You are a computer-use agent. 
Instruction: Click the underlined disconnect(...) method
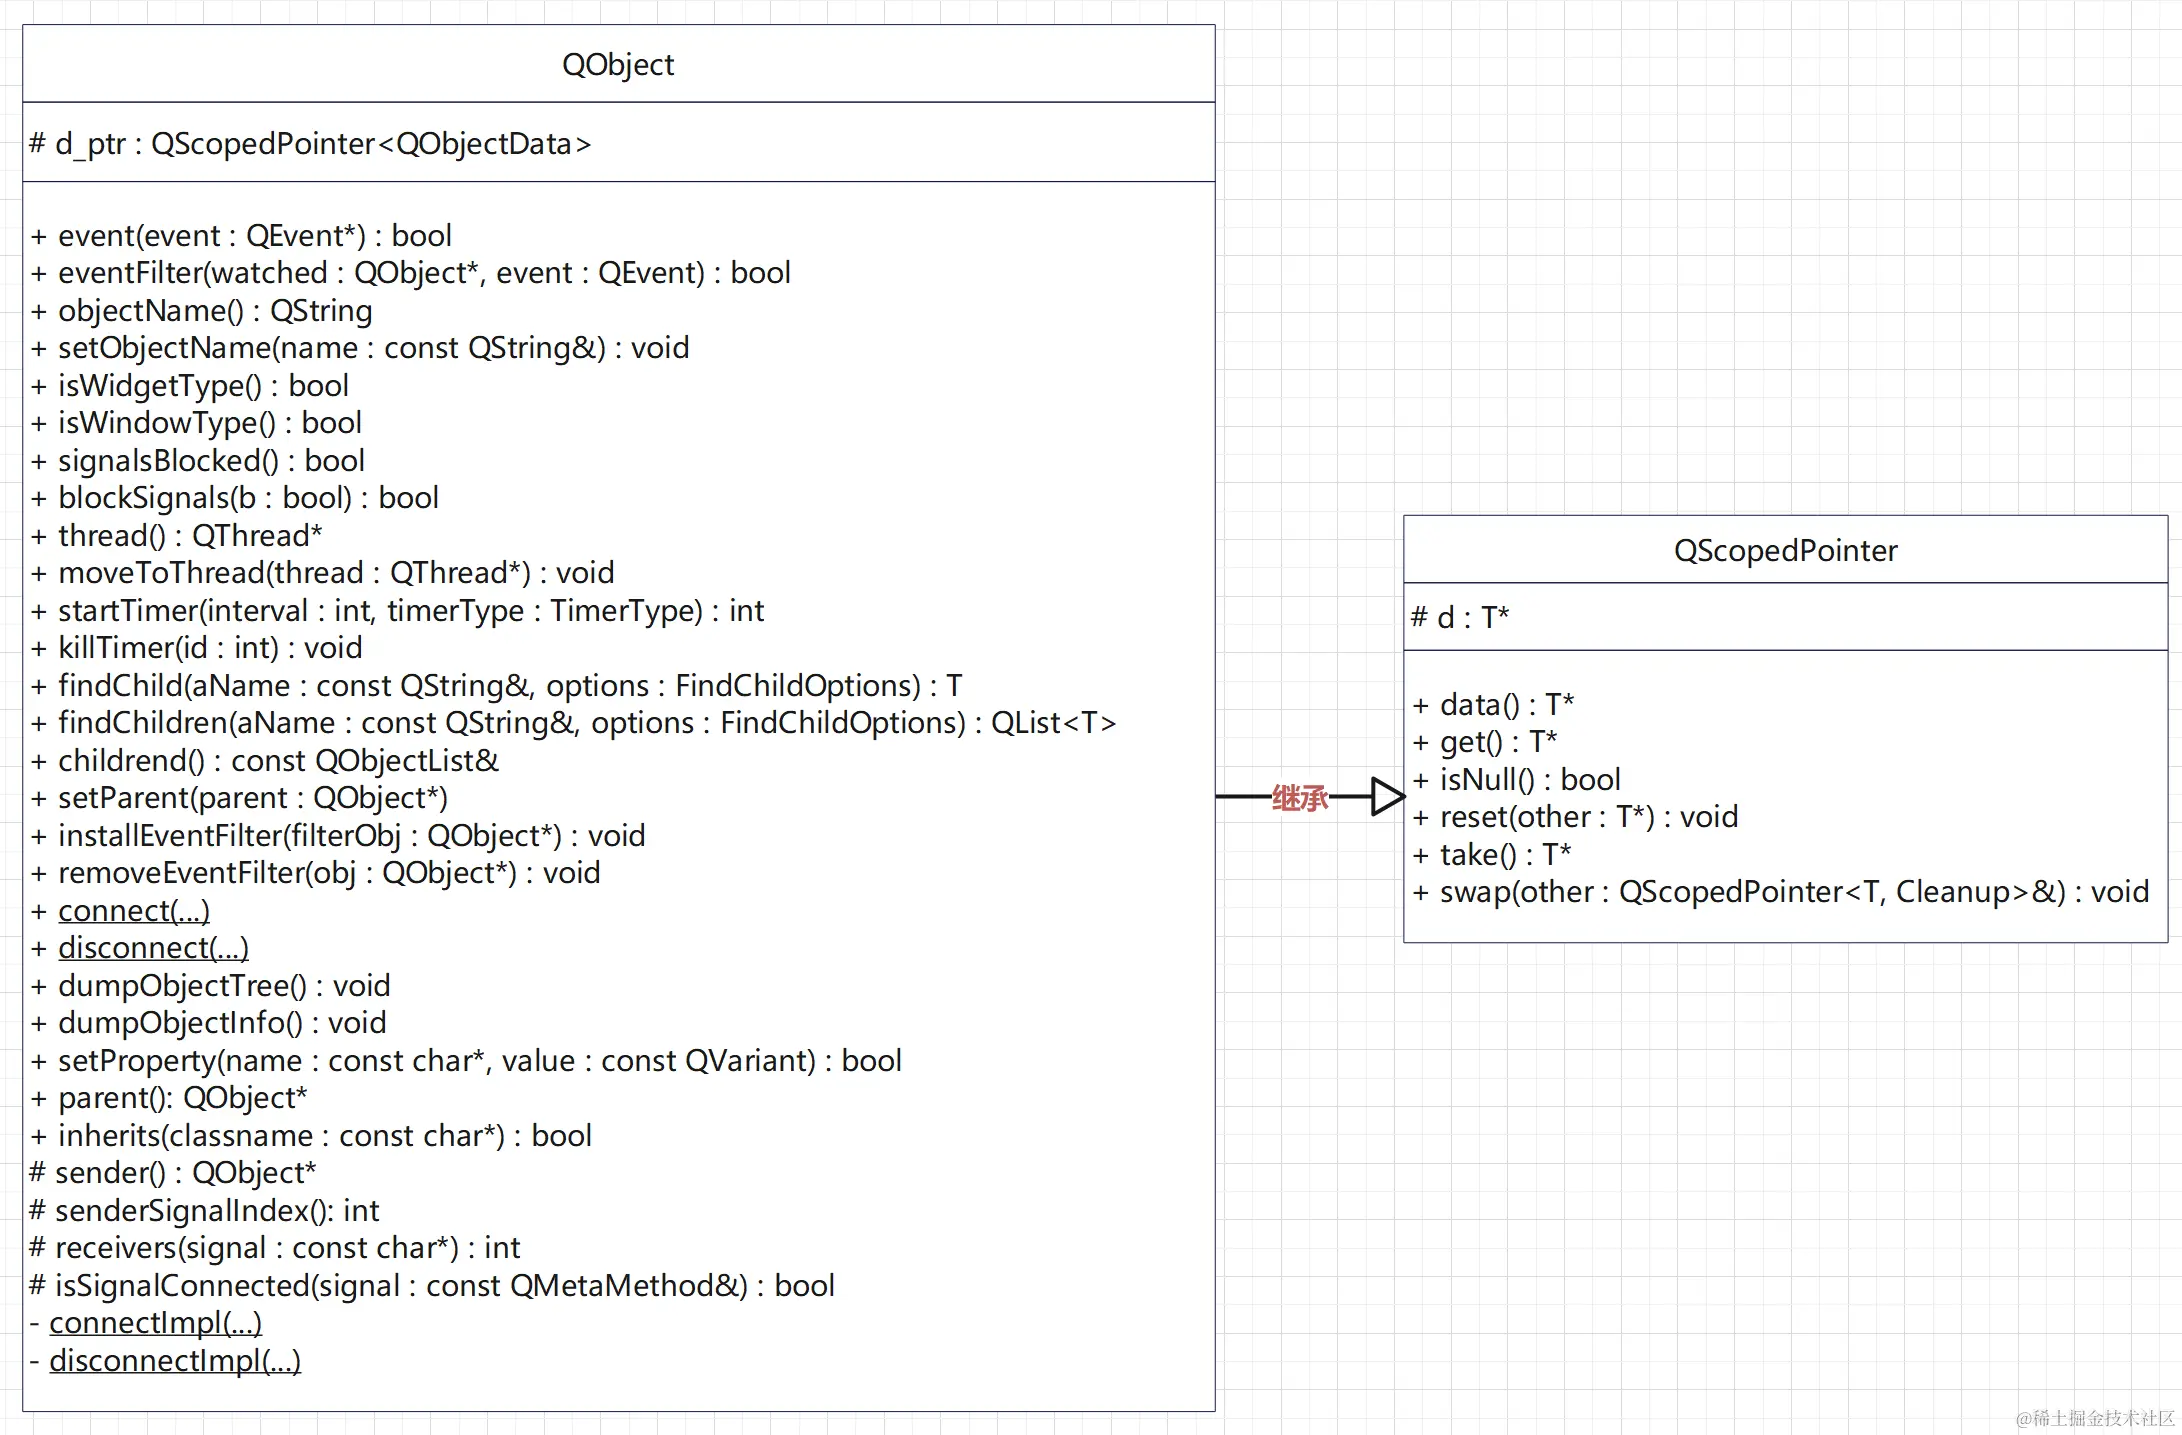[153, 948]
